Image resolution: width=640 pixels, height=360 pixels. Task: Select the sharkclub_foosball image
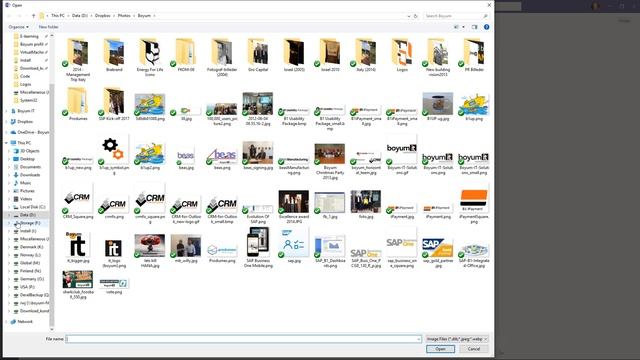[x=78, y=284]
